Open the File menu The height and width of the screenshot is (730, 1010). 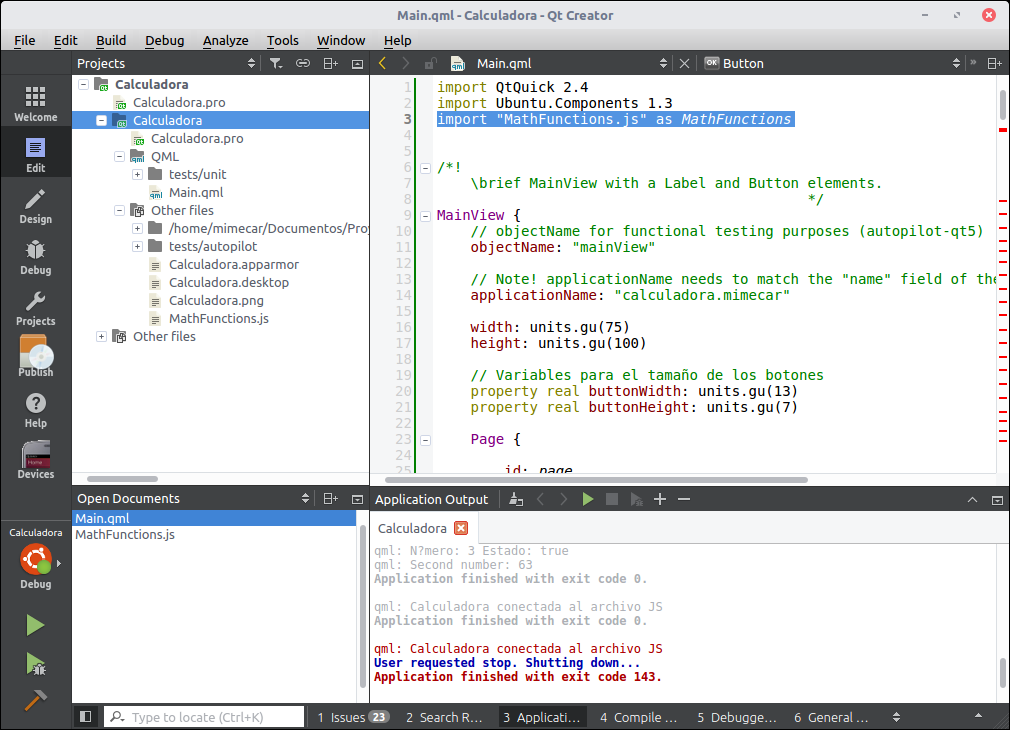pos(24,41)
